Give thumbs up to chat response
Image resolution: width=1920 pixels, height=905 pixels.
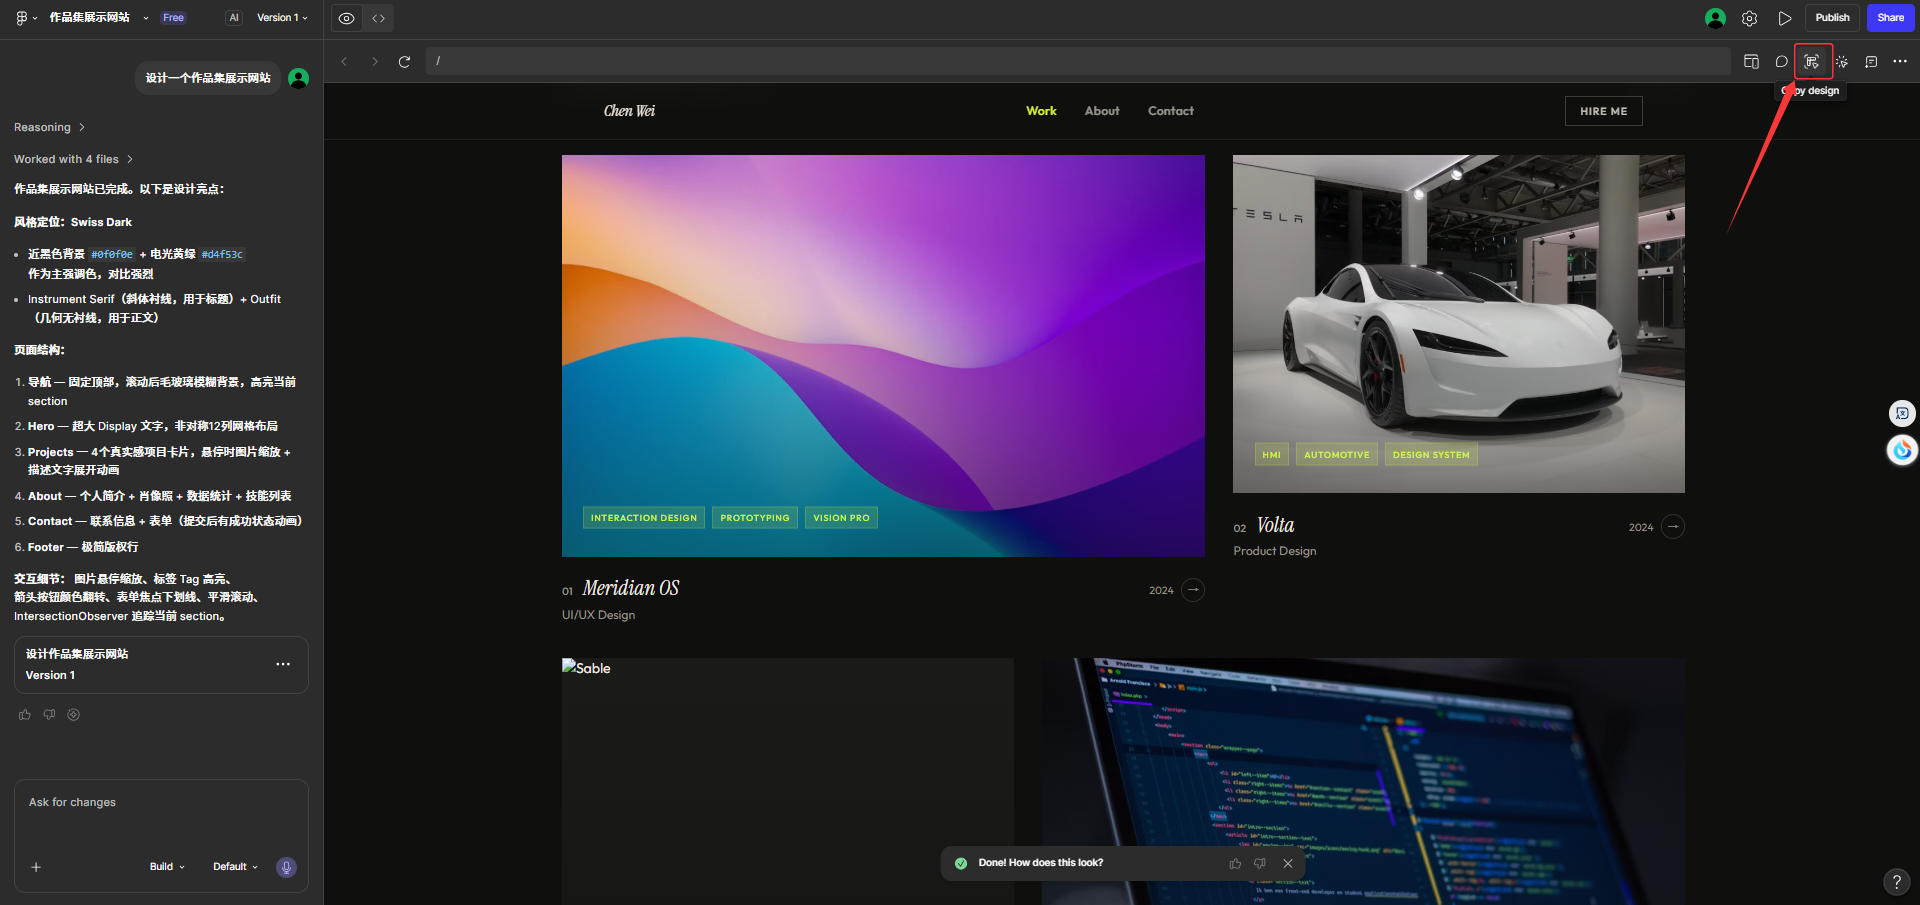click(x=25, y=715)
